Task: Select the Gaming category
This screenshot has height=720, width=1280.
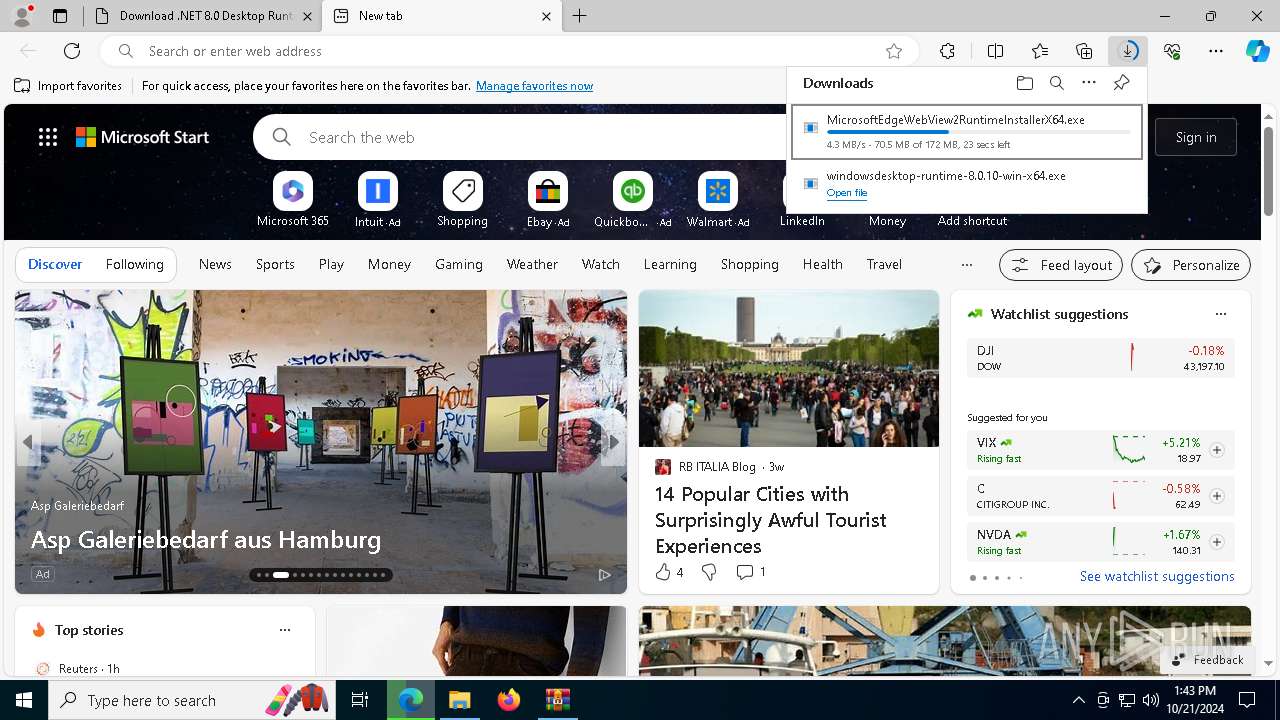Action: [x=459, y=264]
